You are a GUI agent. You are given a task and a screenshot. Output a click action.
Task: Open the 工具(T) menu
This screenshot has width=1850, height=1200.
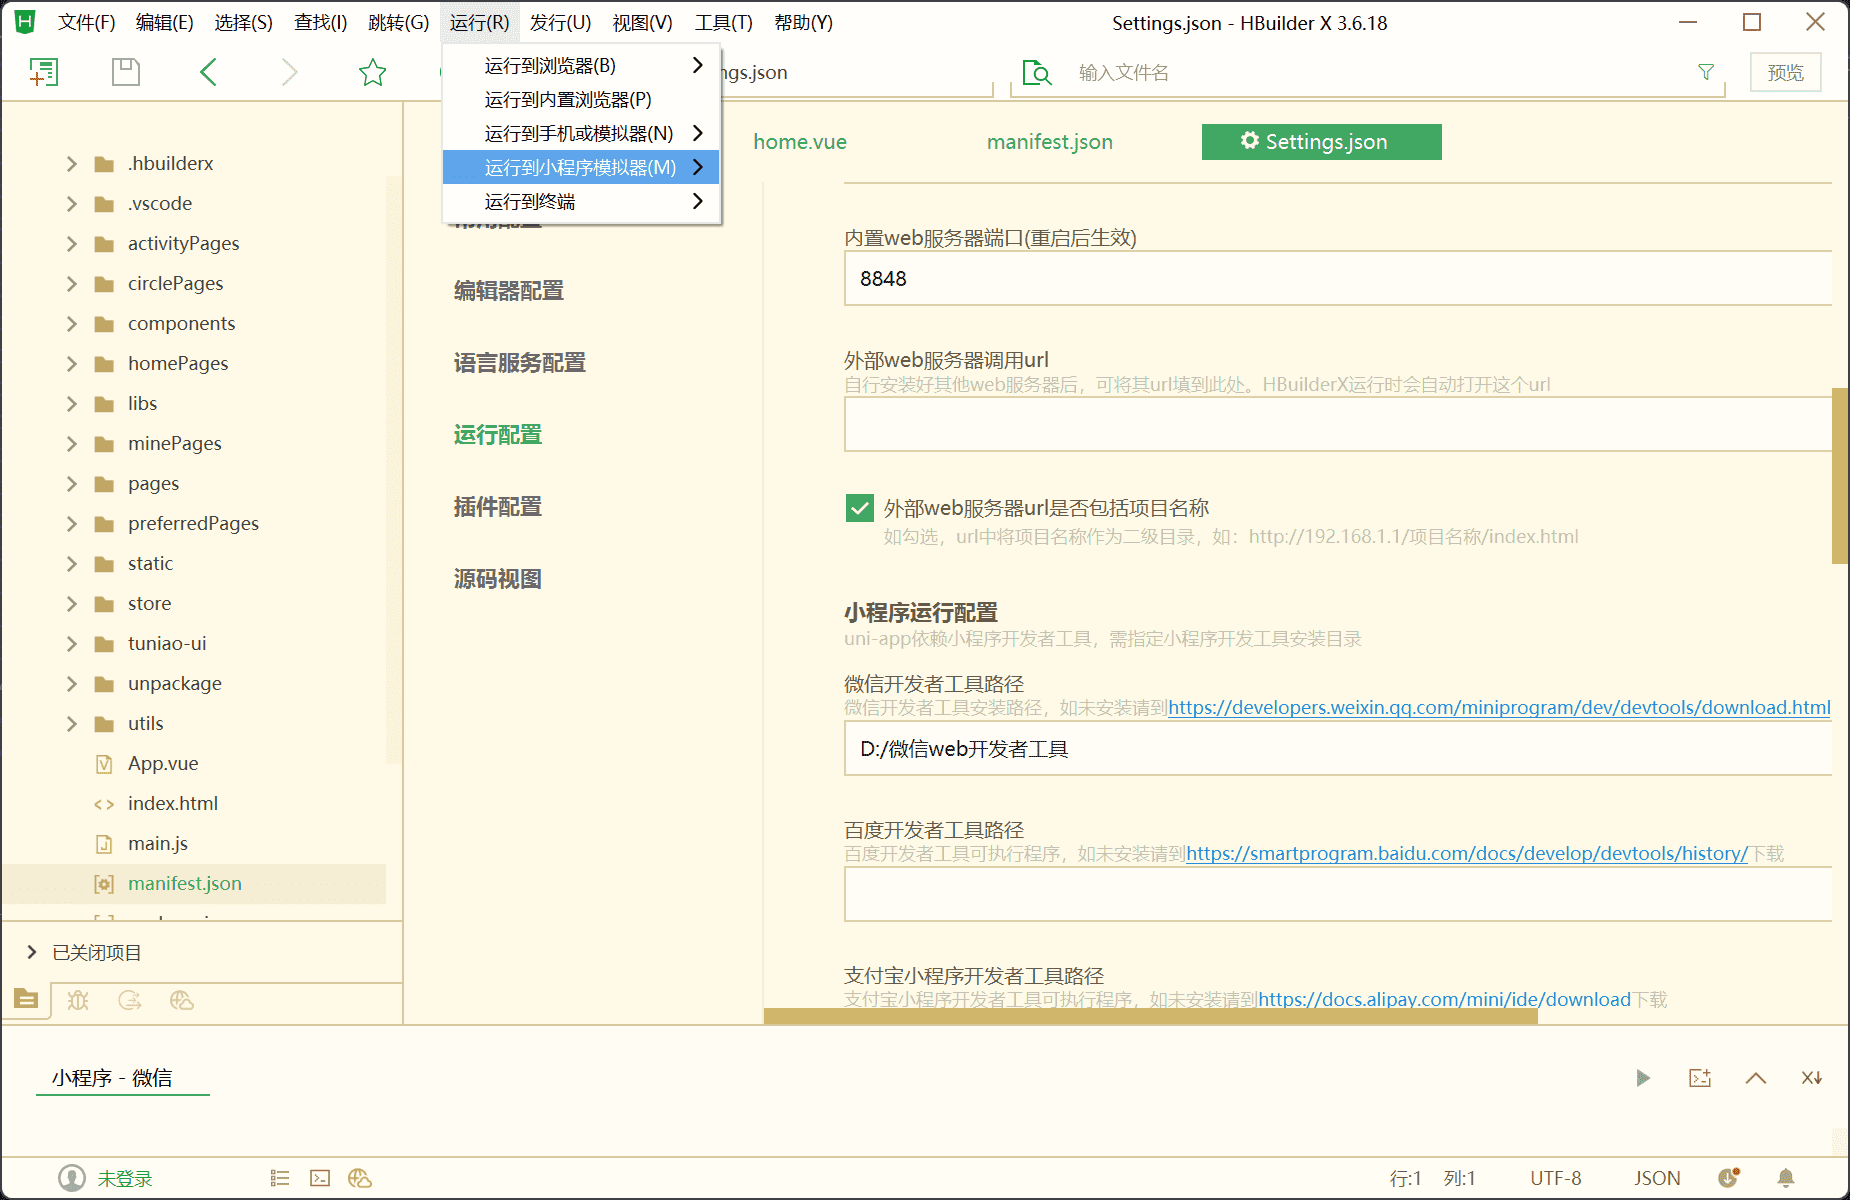(x=724, y=22)
